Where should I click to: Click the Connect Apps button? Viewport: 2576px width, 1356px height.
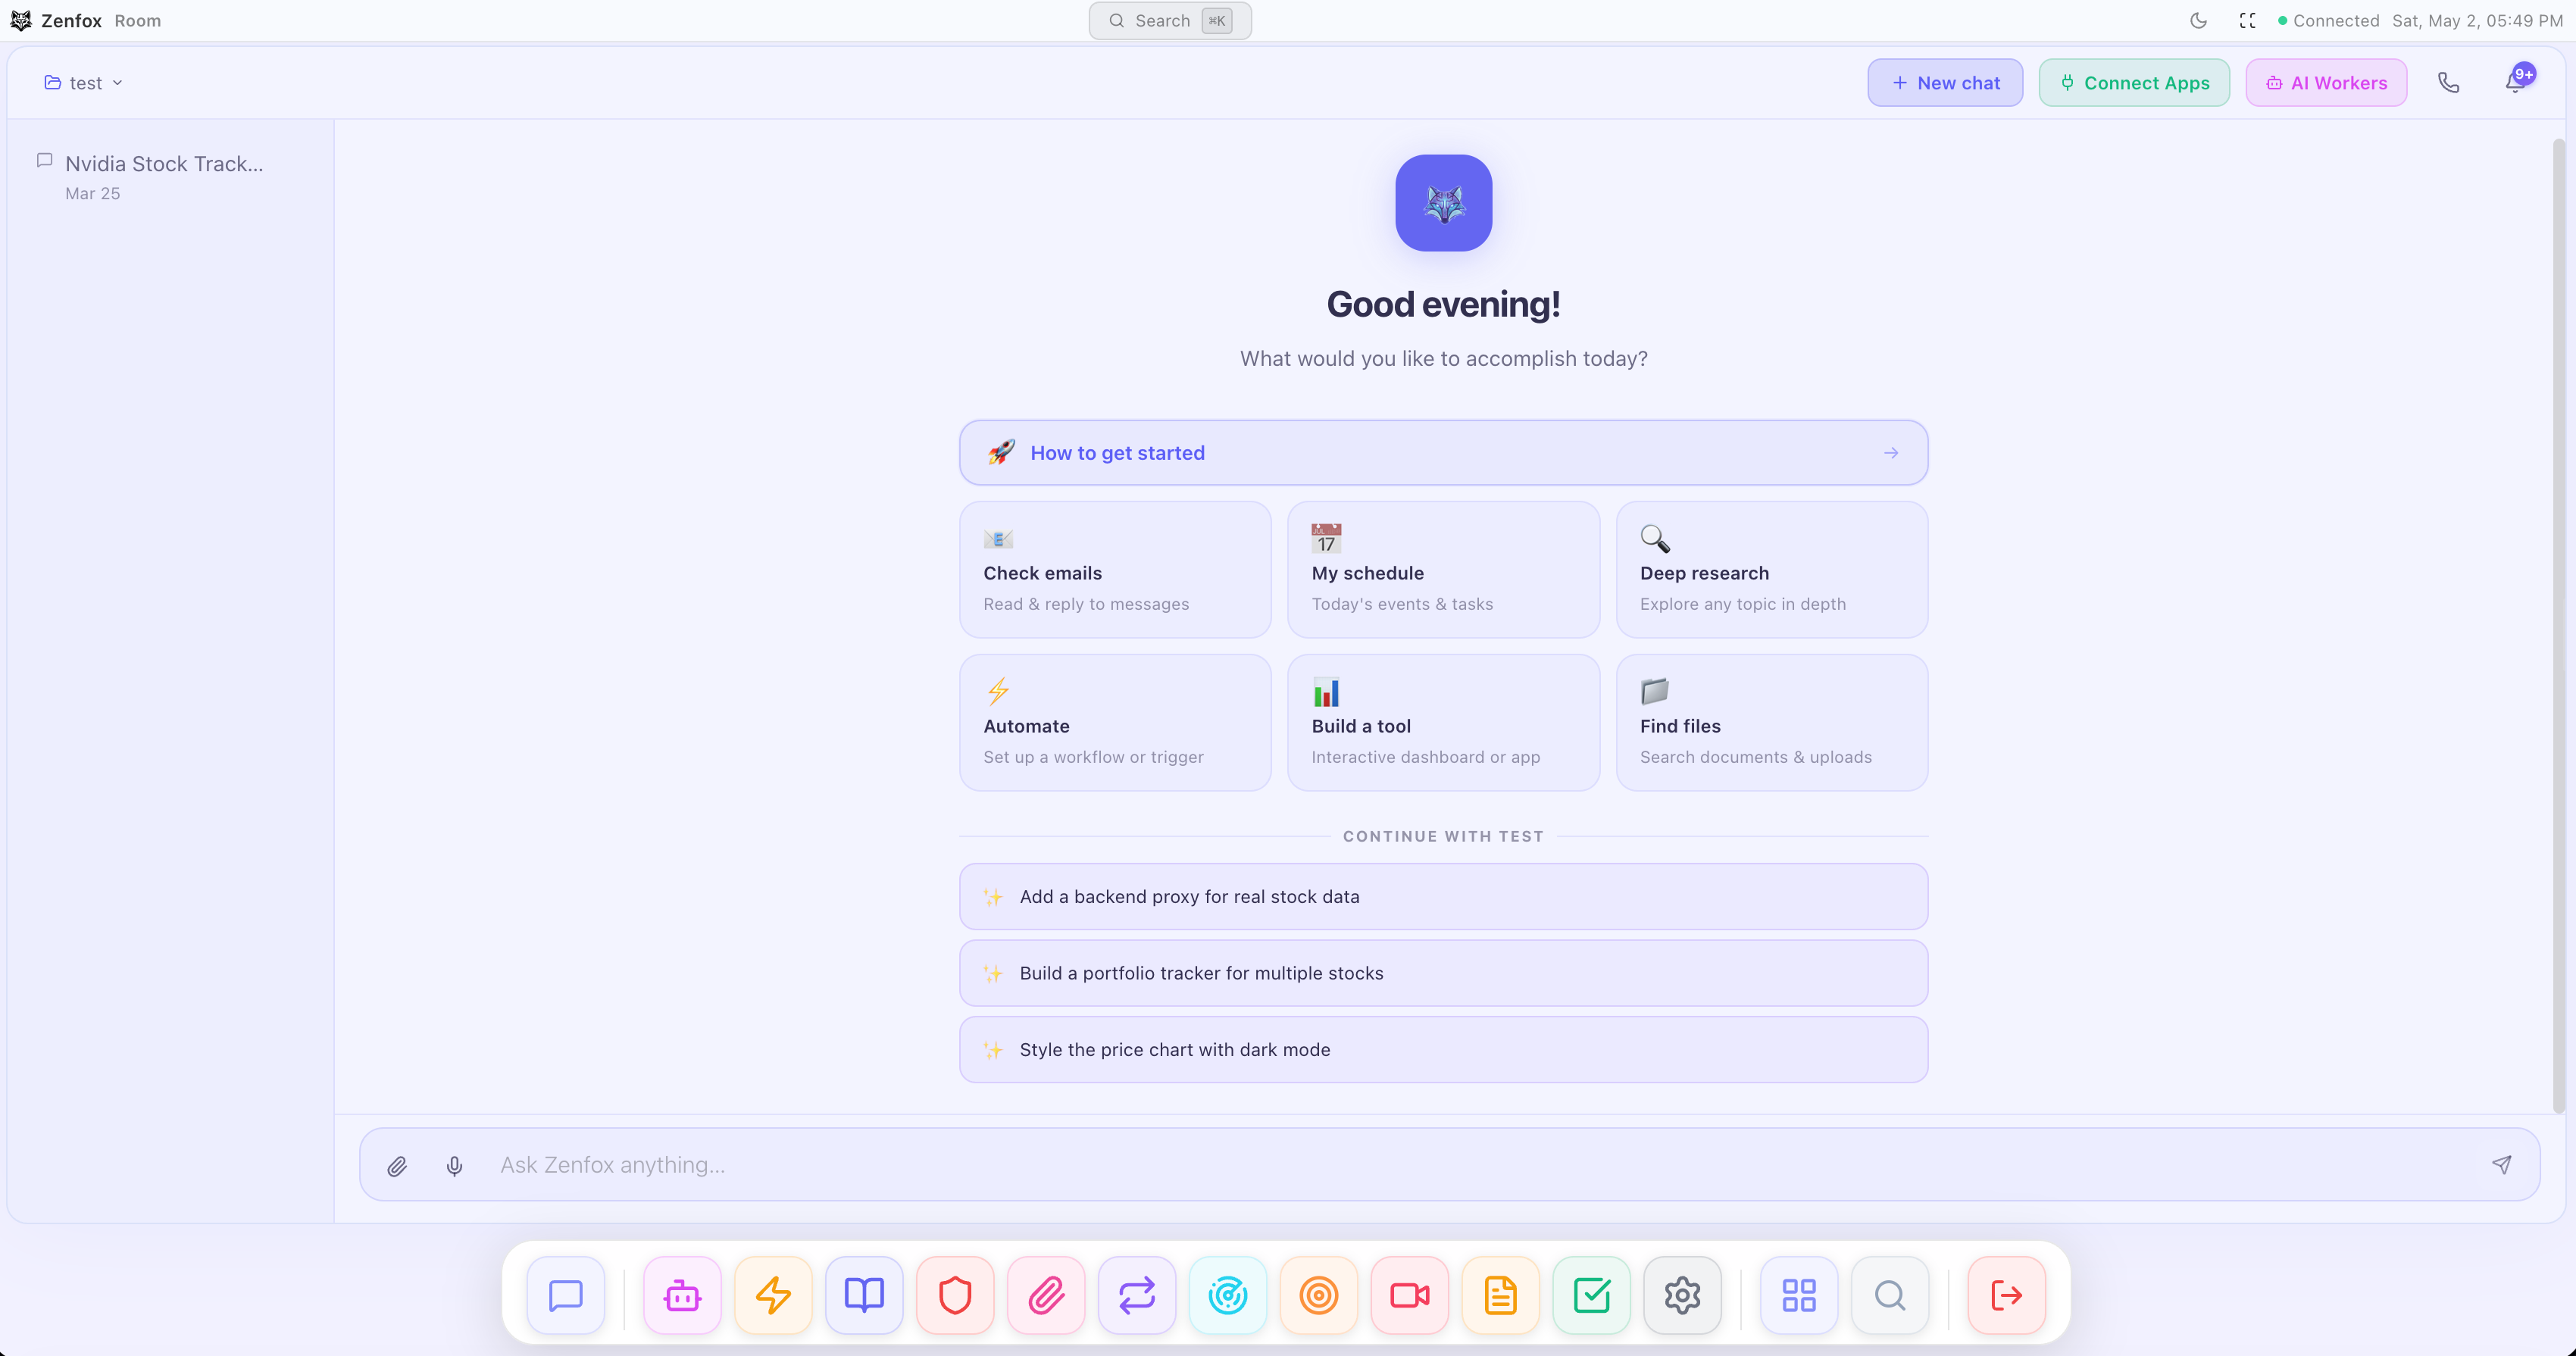click(2134, 82)
